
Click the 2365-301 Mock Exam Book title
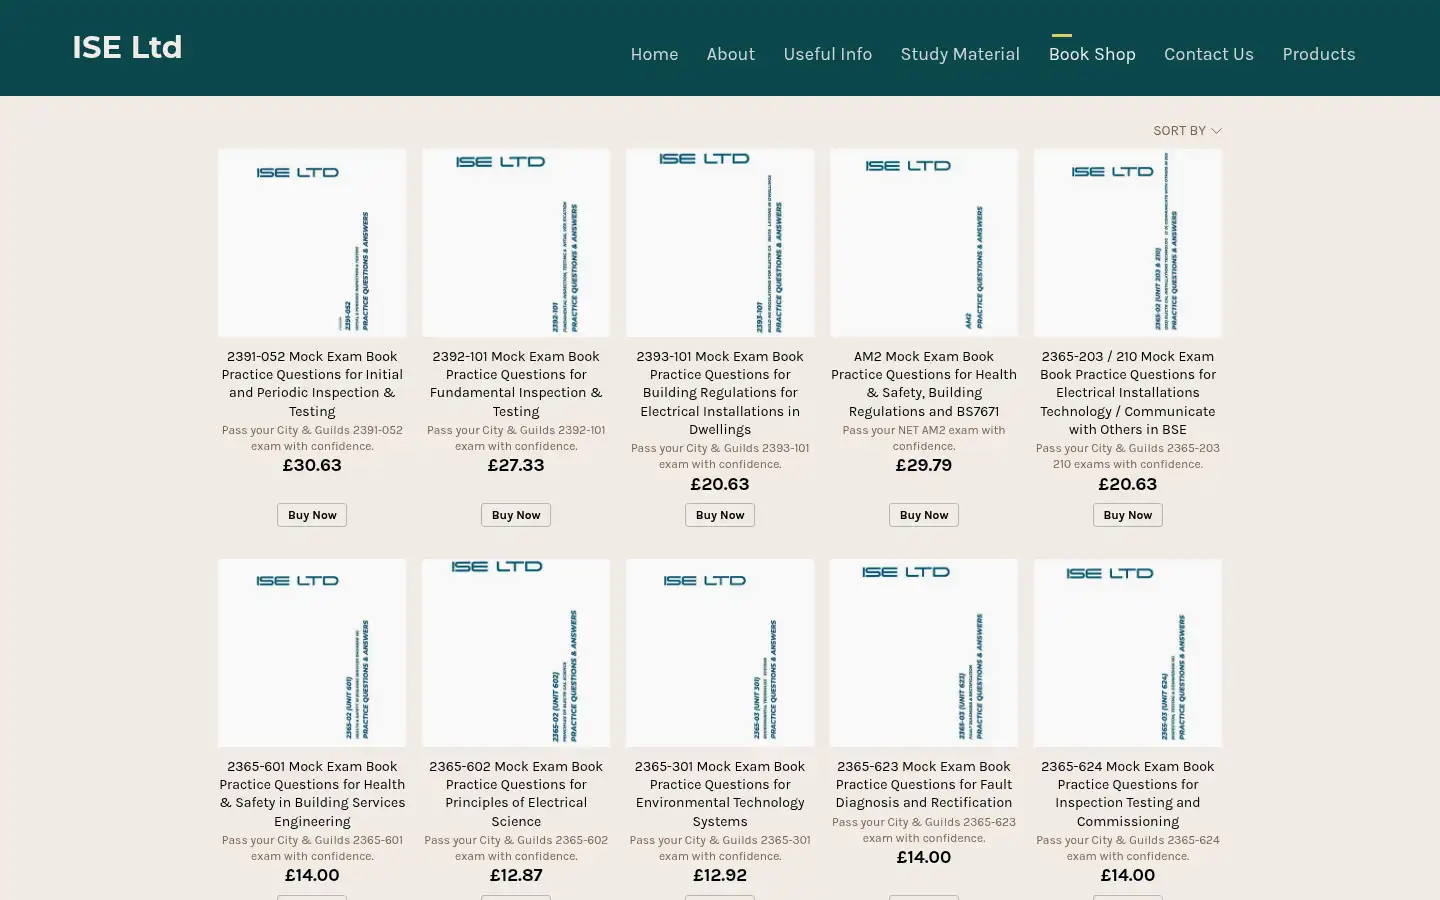(x=720, y=794)
